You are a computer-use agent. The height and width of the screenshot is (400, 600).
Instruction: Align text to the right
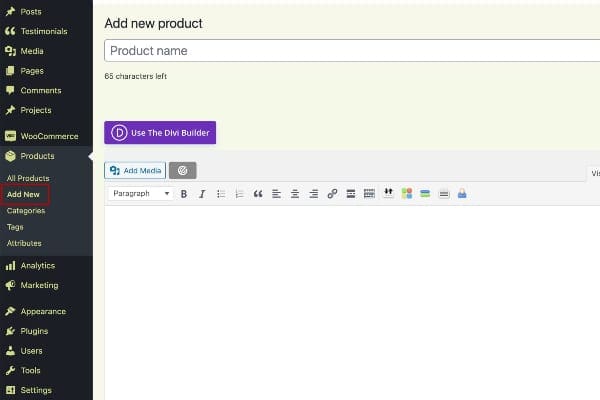click(313, 194)
